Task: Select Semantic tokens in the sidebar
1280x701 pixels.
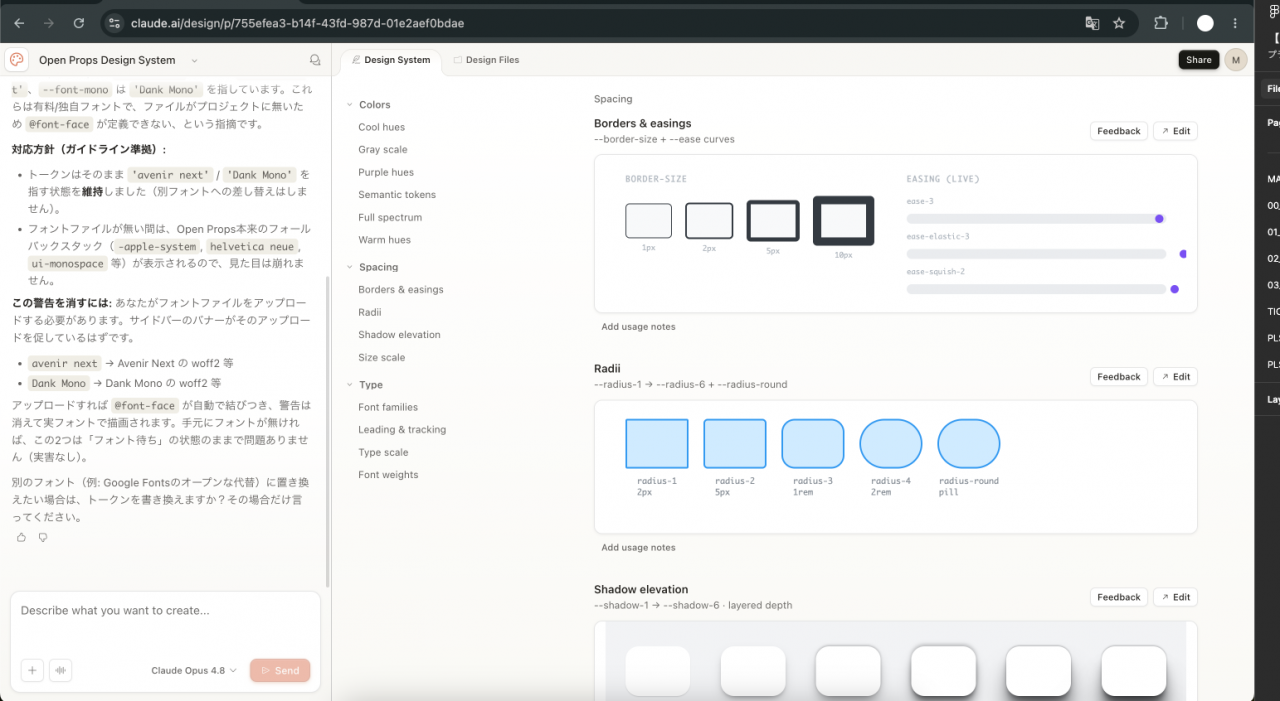Action: click(397, 195)
